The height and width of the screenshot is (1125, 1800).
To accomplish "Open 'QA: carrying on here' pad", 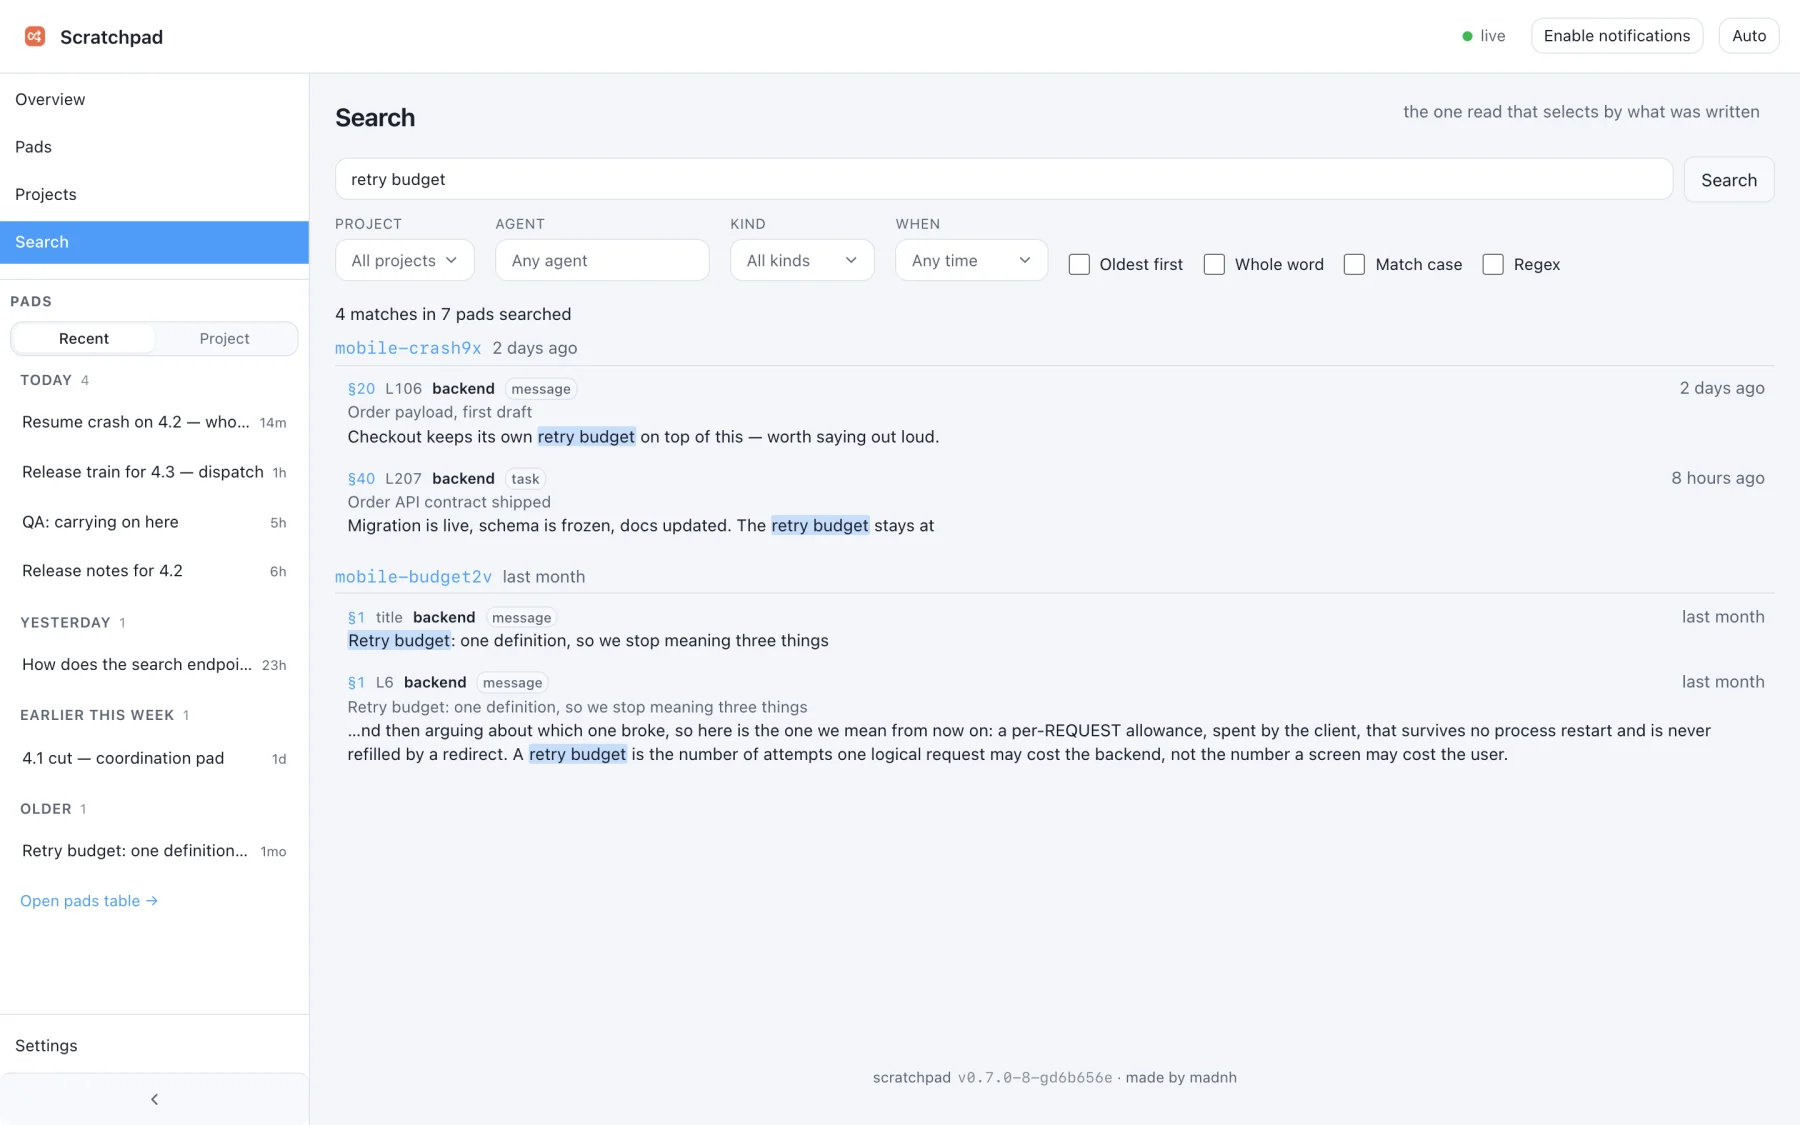I will click(154, 522).
